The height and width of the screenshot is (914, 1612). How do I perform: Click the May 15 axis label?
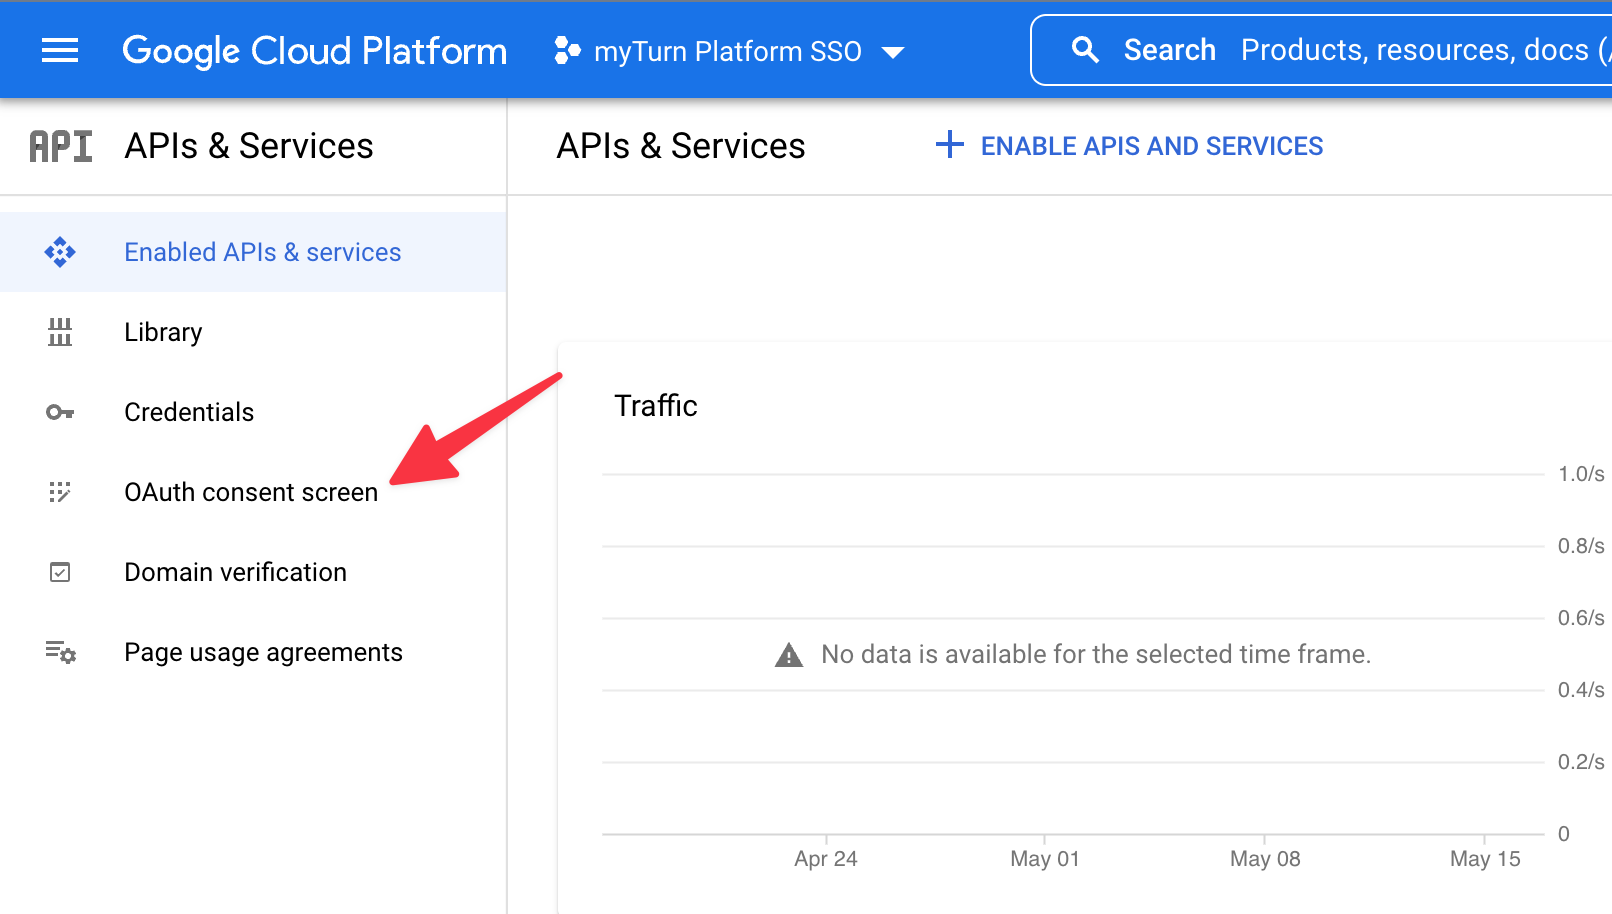click(1485, 859)
